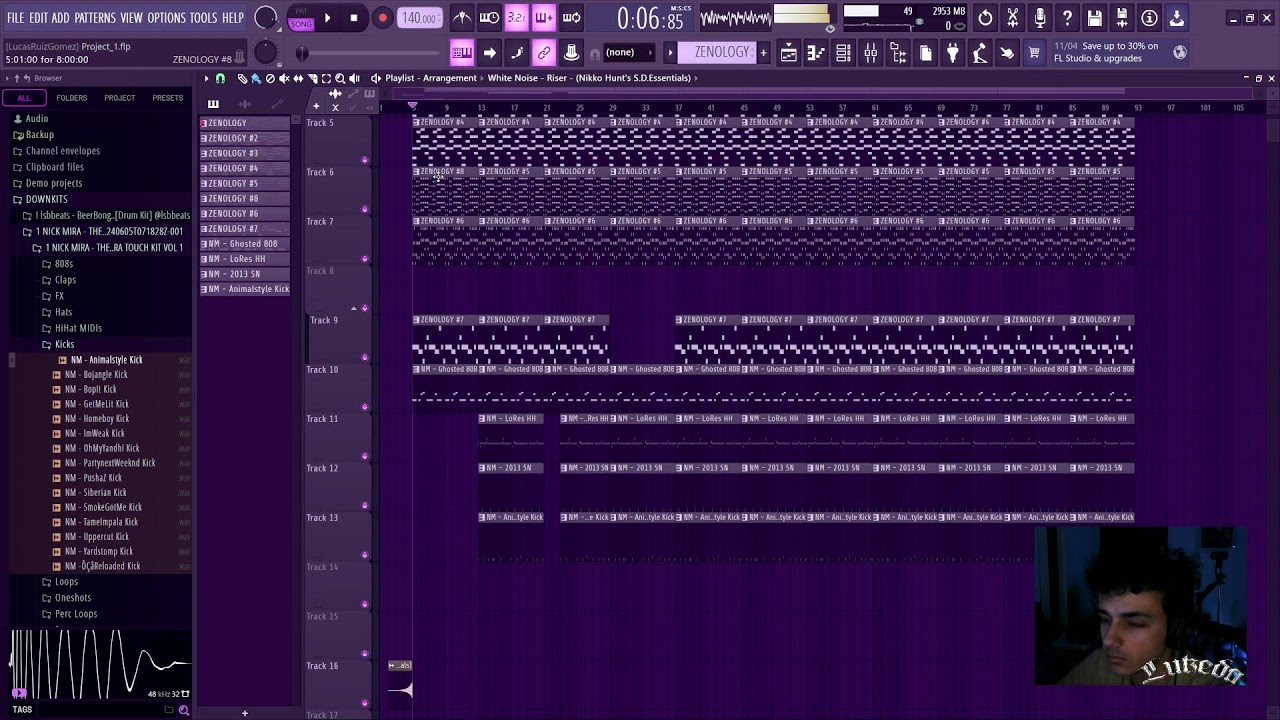Switch browser to FOLDERS tab
1280x720 pixels.
[71, 98]
